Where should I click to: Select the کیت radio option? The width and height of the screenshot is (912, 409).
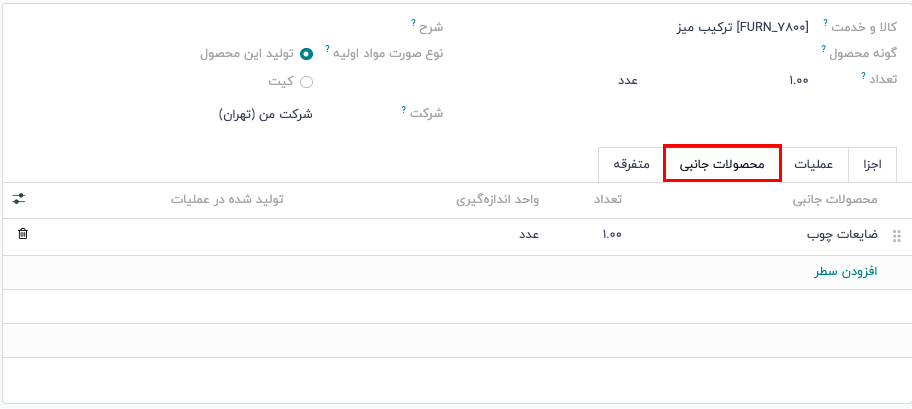point(306,82)
